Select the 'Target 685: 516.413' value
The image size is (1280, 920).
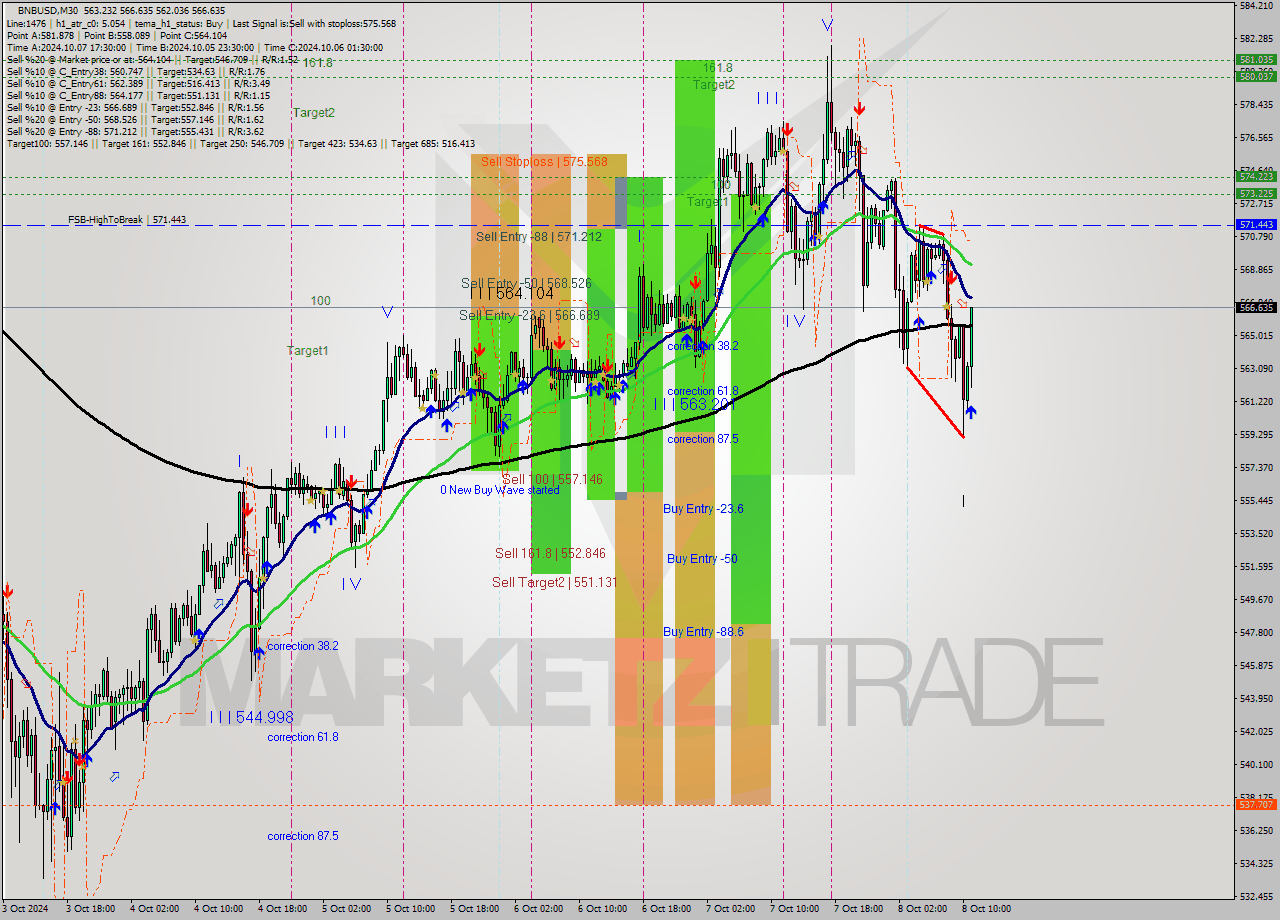[x=433, y=143]
